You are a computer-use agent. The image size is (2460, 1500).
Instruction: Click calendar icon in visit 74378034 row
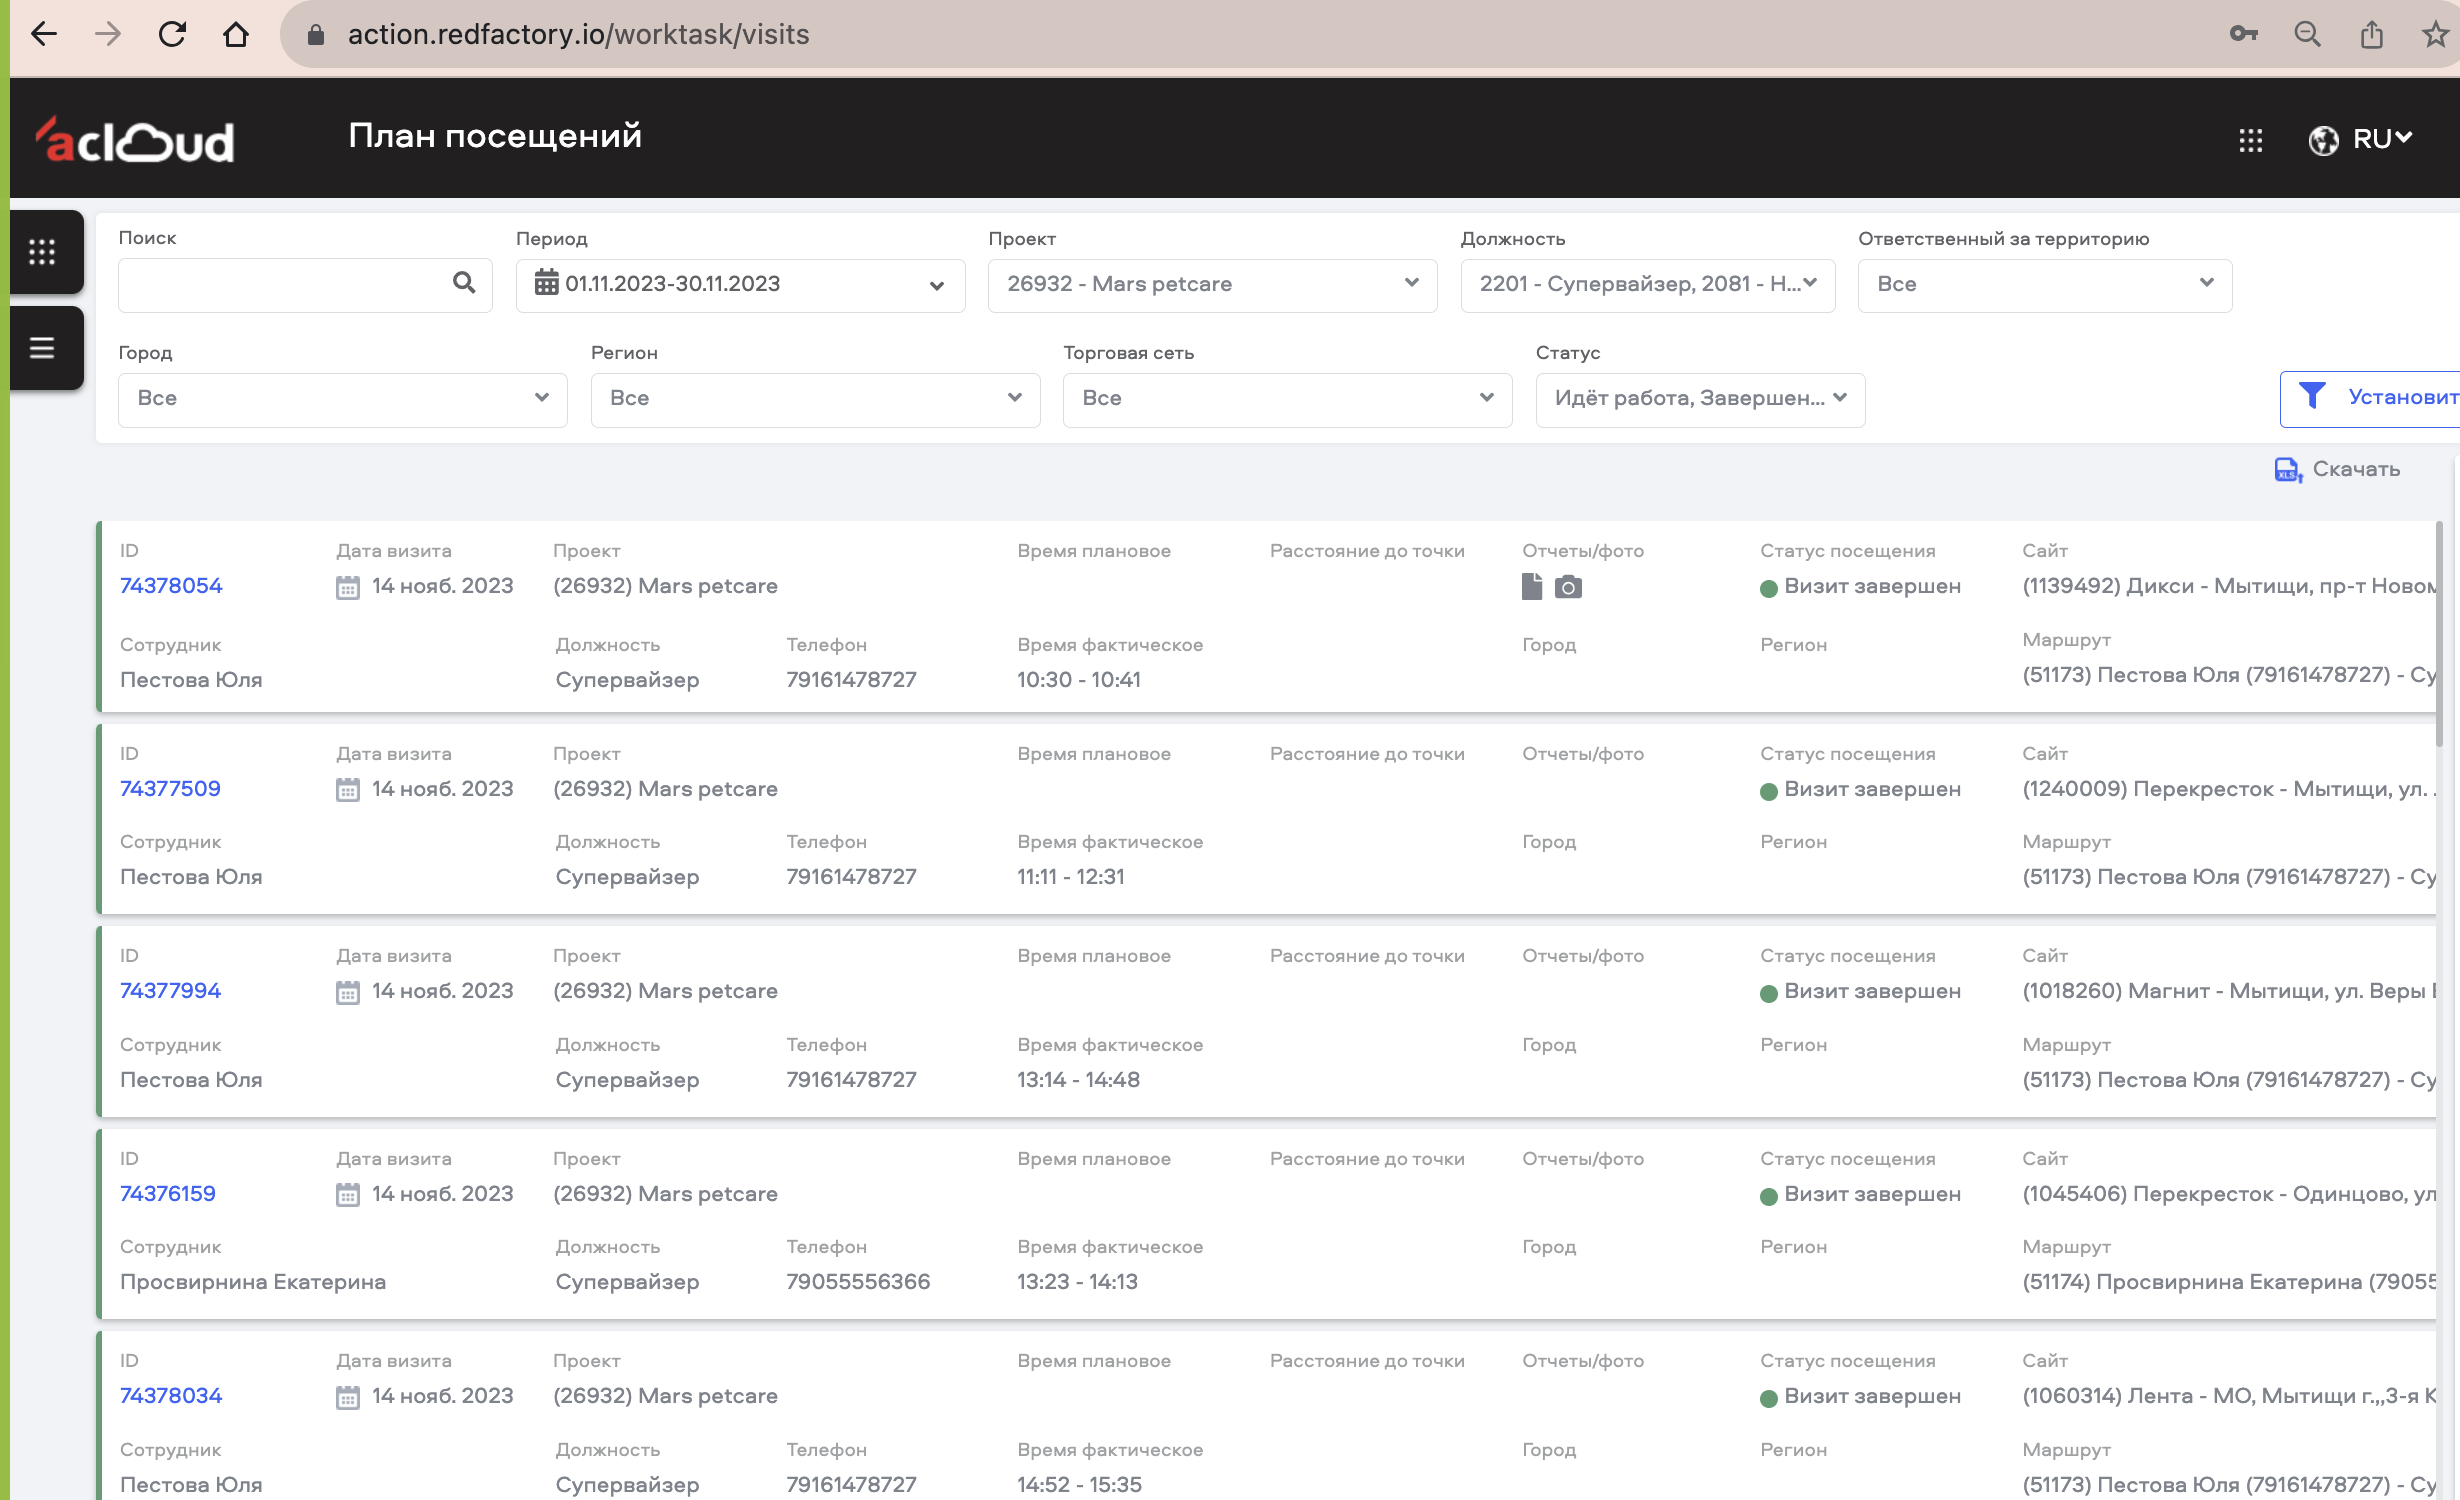tap(347, 1397)
